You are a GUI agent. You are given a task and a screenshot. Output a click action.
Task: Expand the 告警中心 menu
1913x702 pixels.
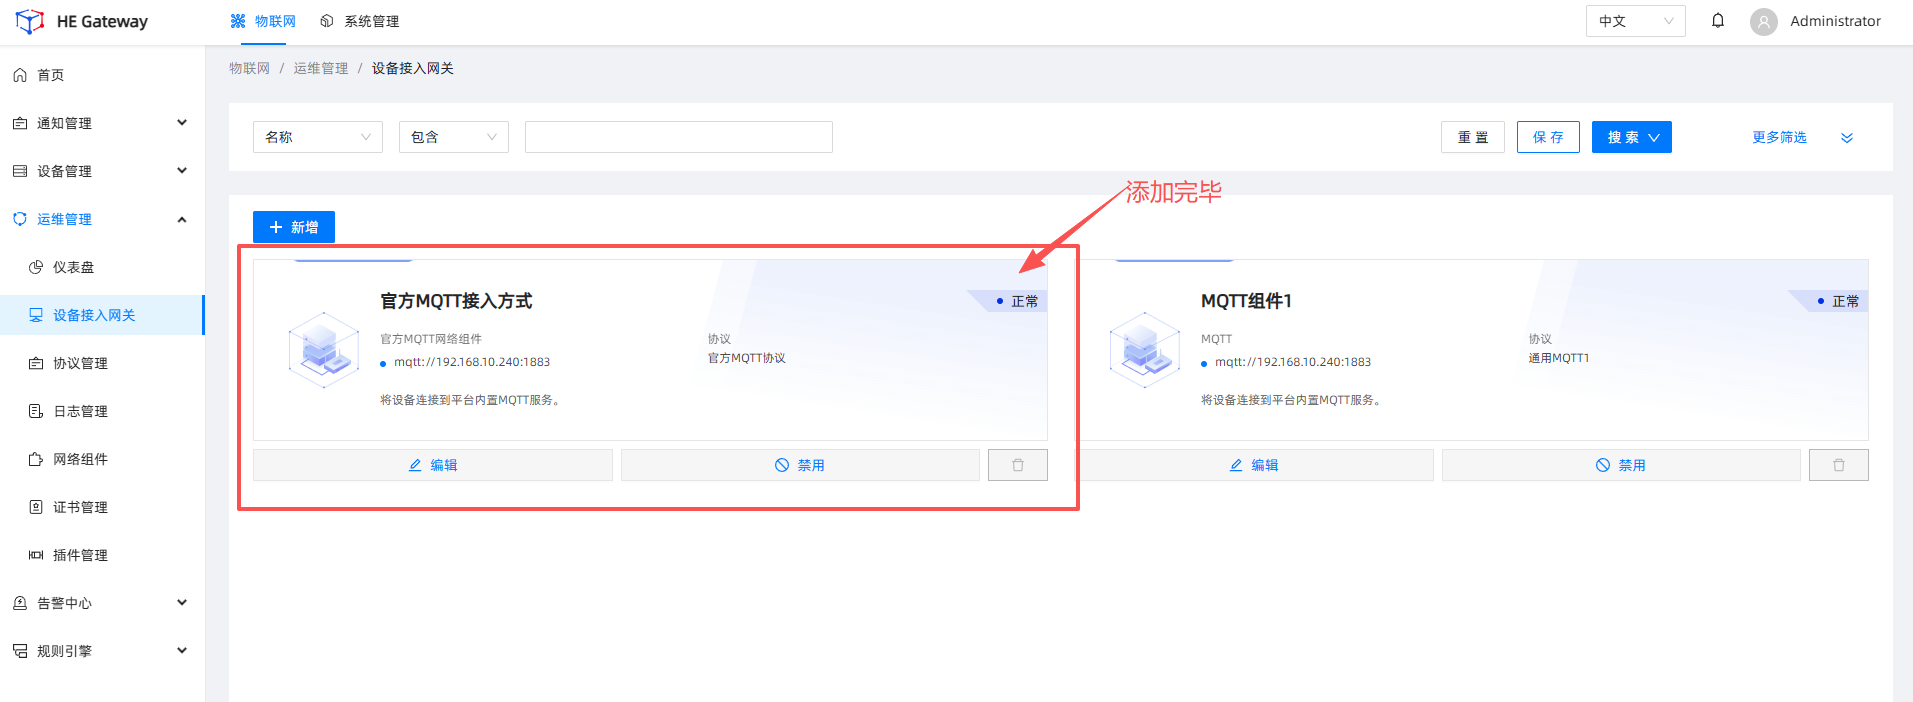click(102, 603)
